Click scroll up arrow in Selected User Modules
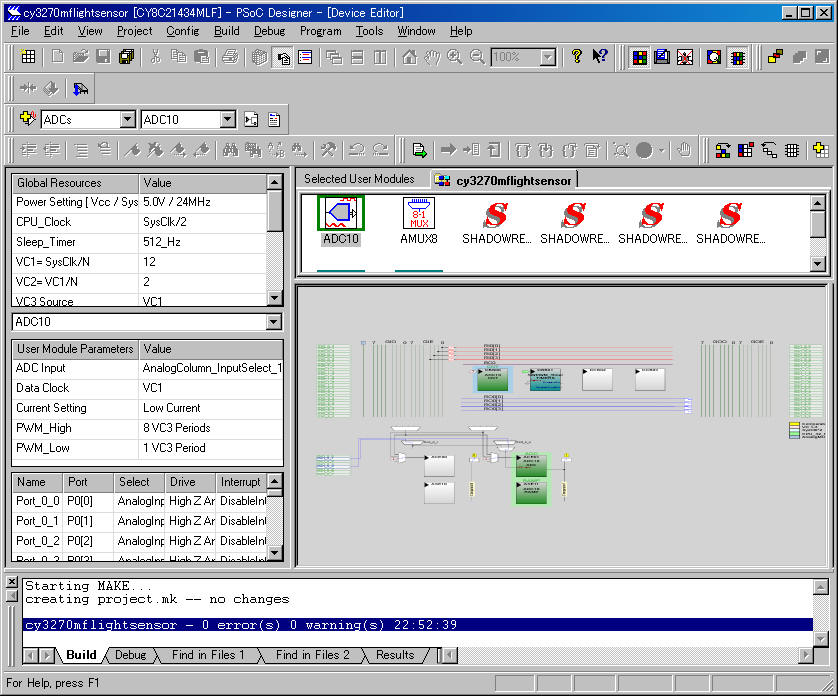The height and width of the screenshot is (696, 838). pos(818,203)
